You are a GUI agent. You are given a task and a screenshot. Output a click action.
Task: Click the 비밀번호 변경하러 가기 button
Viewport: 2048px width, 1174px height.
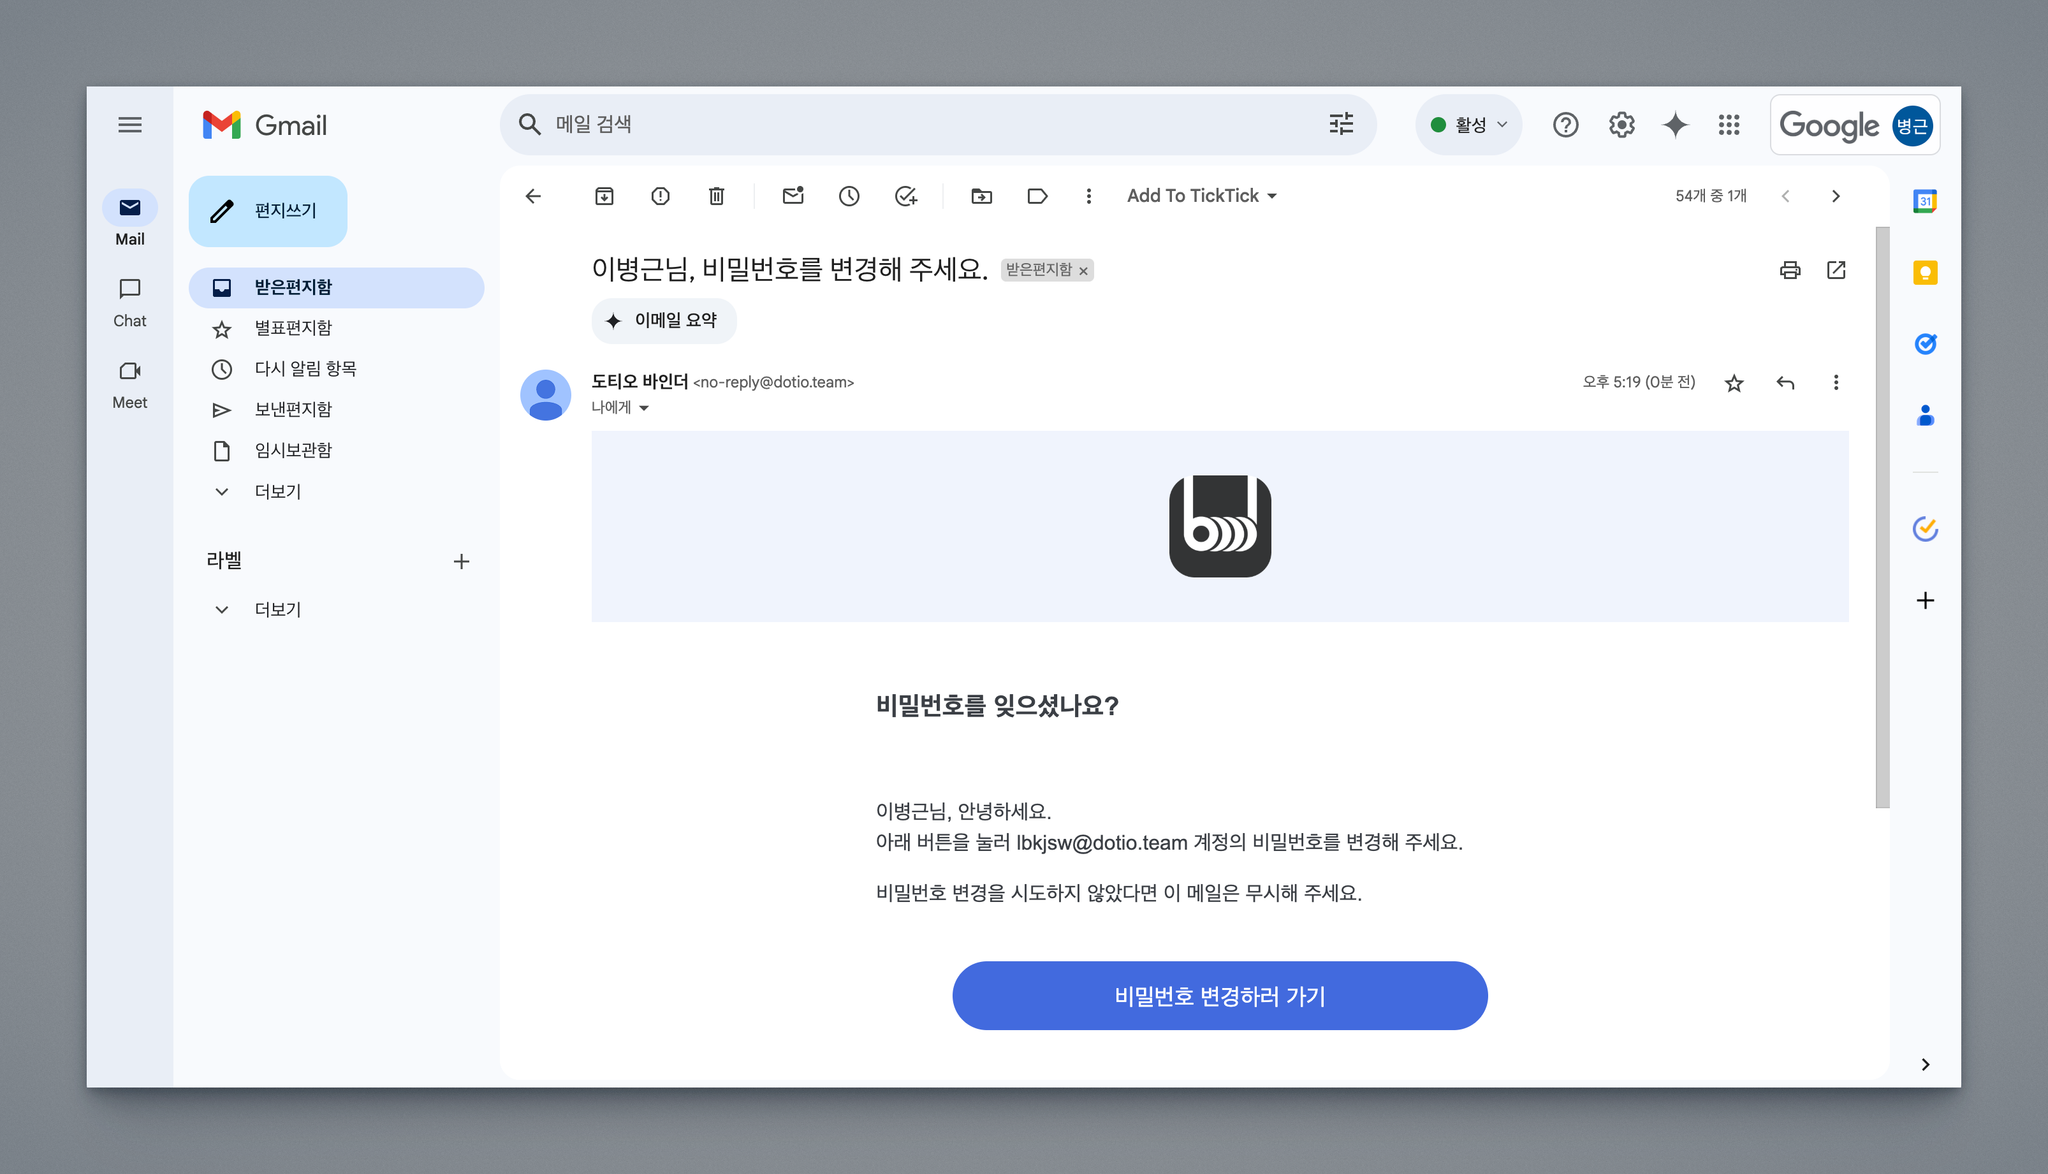[x=1219, y=996]
